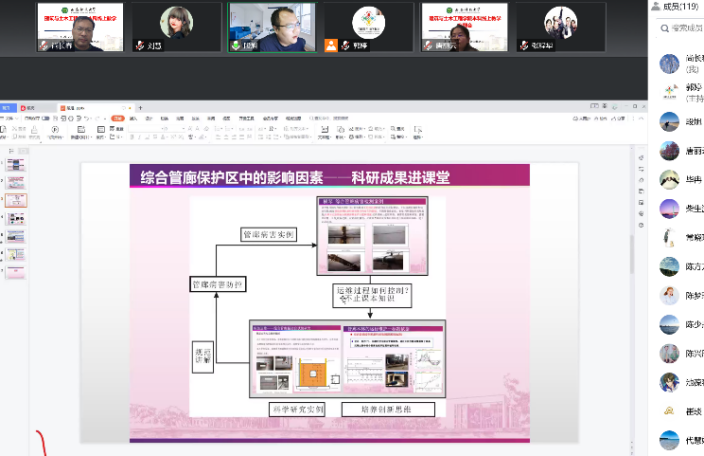Expand the quick access toolbar customize arrow
This screenshot has width=704, height=456.
pos(105,119)
